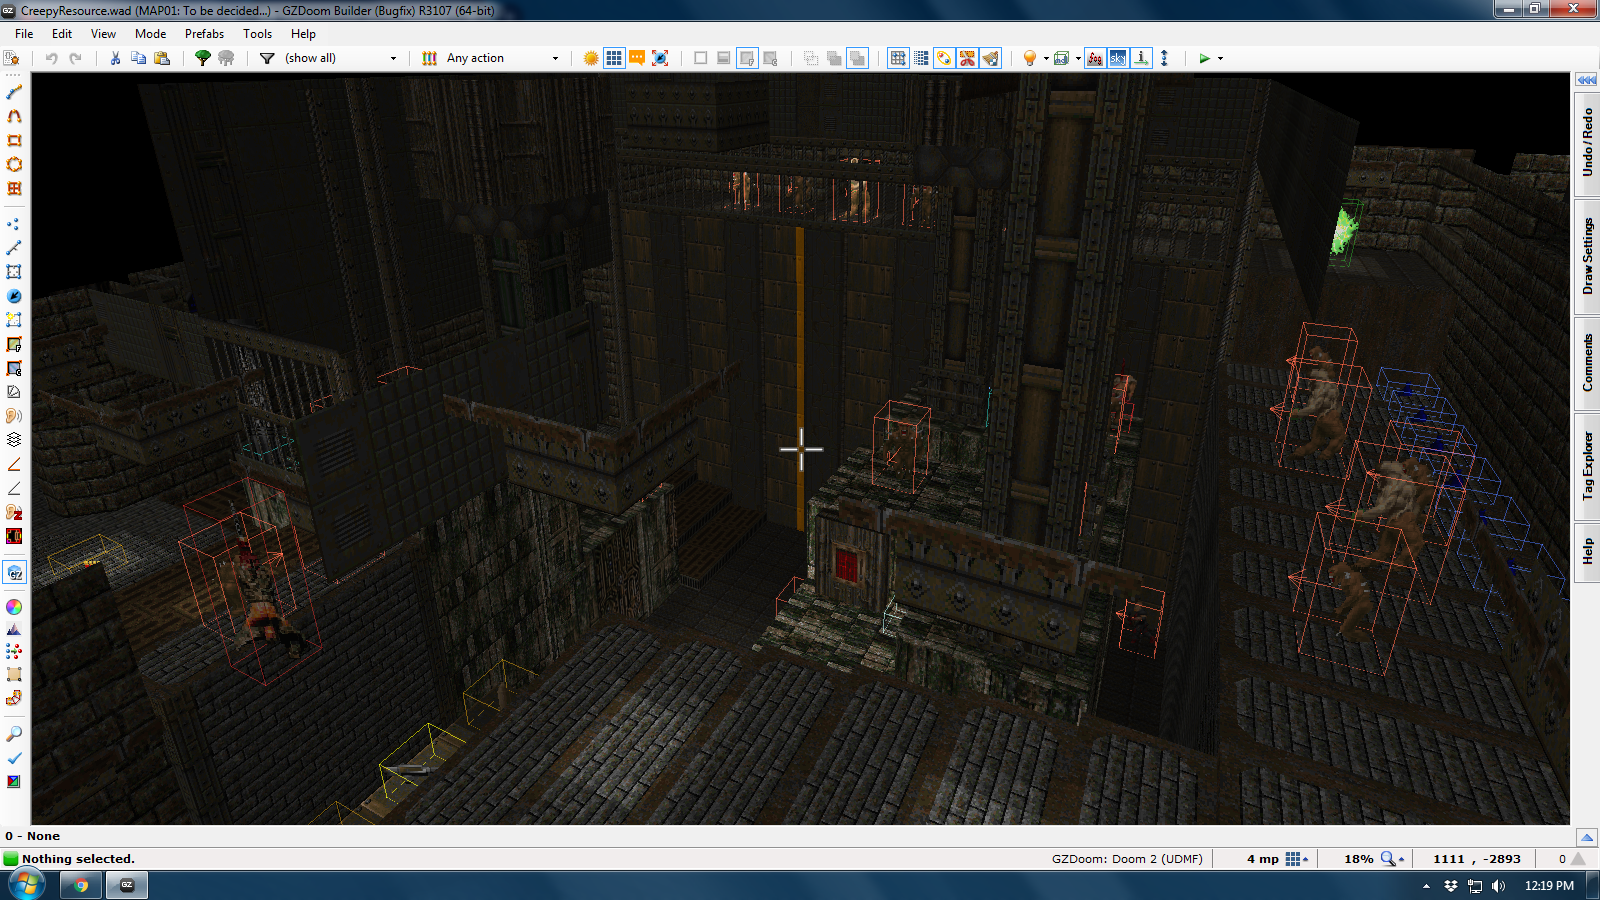This screenshot has width=1600, height=900.
Task: Toggle the orange comments speech bubble button
Action: tap(637, 58)
